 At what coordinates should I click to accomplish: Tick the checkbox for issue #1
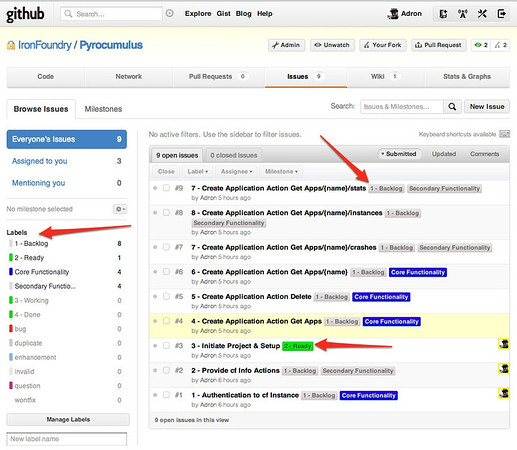point(166,395)
